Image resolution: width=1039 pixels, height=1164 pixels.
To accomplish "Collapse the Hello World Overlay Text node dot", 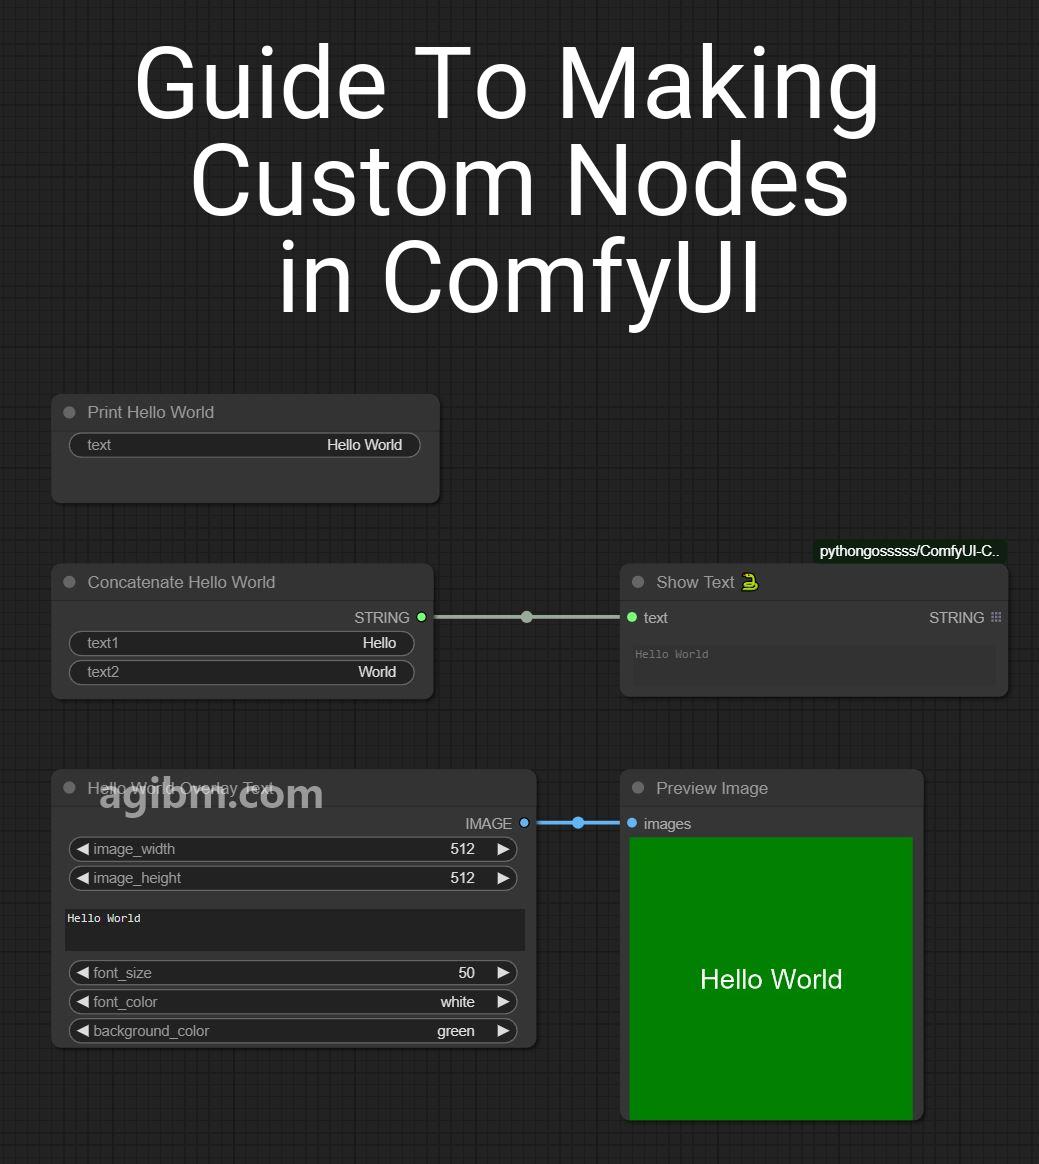I will pyautogui.click(x=70, y=788).
